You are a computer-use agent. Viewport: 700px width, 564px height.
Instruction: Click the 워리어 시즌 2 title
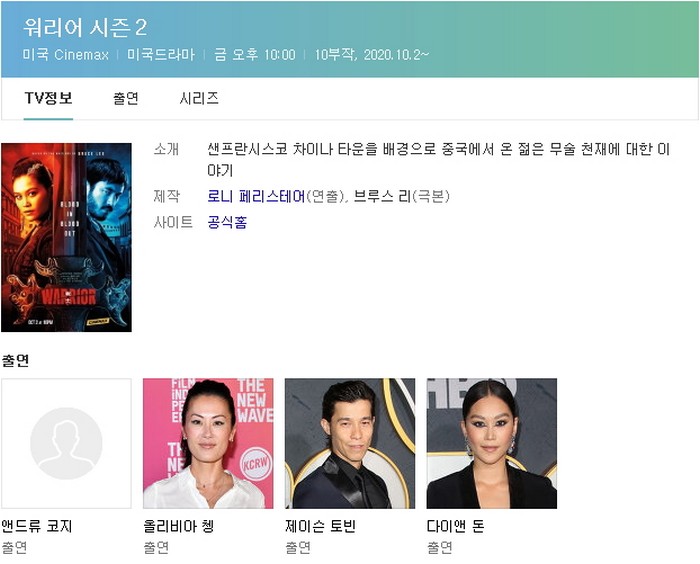pos(85,28)
